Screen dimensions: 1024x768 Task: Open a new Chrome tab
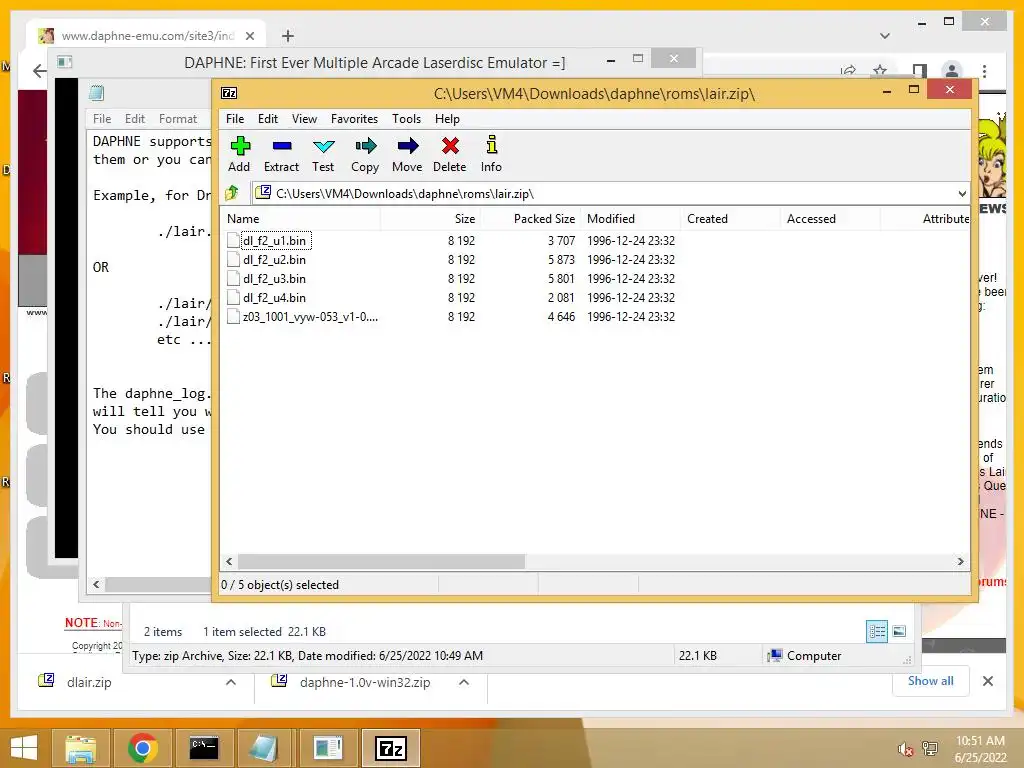coord(288,36)
